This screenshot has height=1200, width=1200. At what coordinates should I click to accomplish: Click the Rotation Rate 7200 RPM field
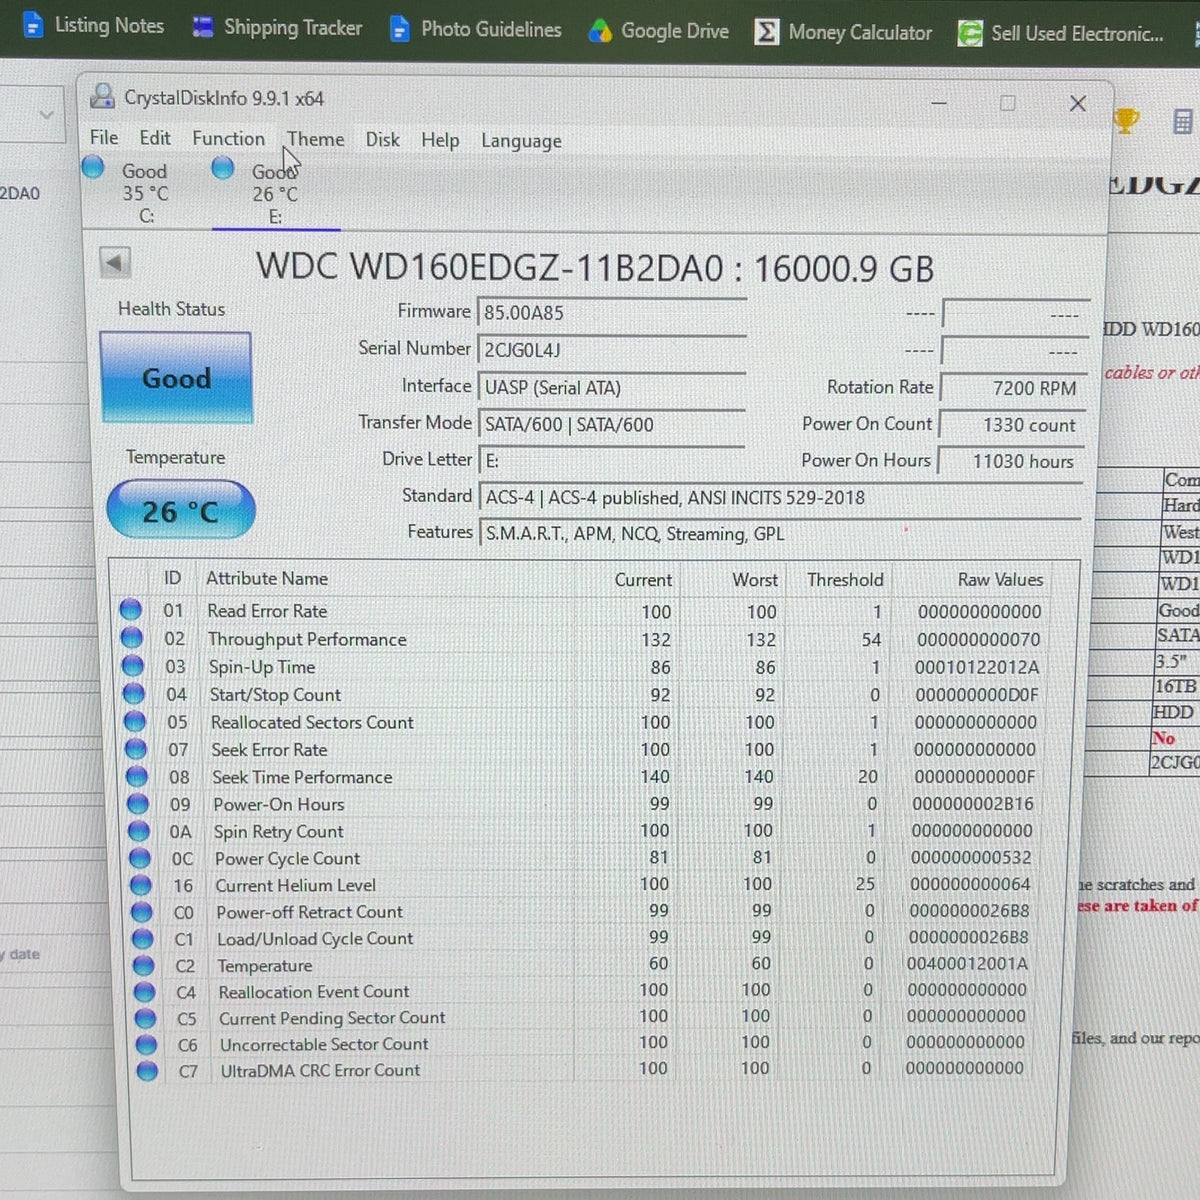coord(1014,387)
